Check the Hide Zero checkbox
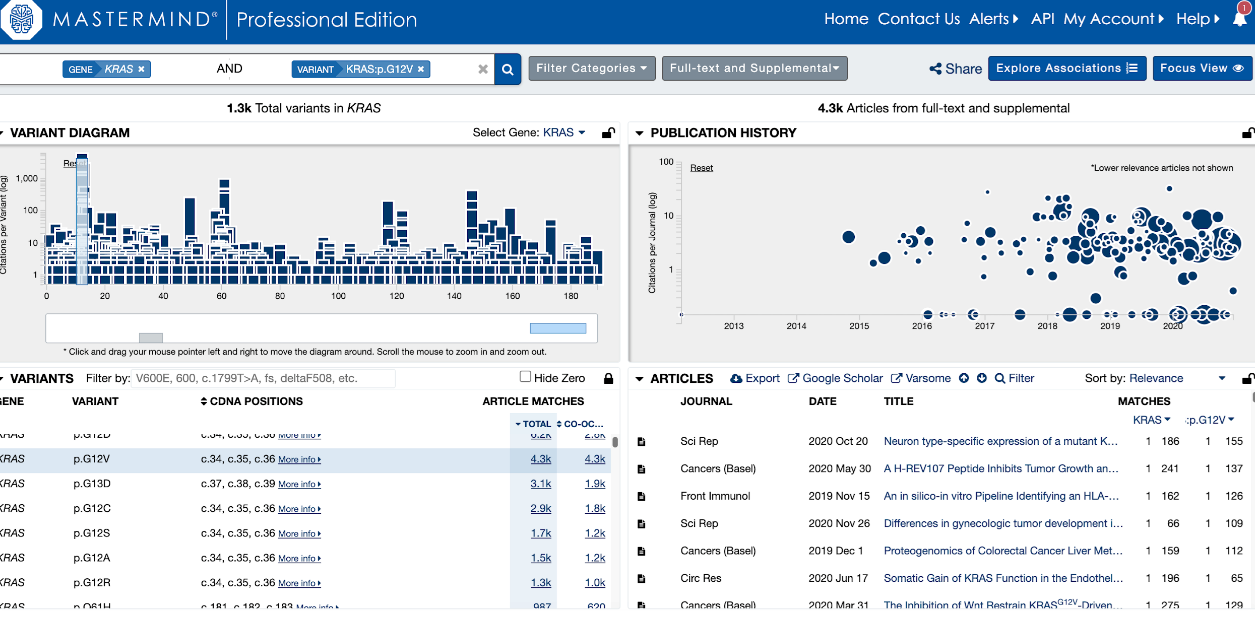The height and width of the screenshot is (621, 1255). coord(526,377)
